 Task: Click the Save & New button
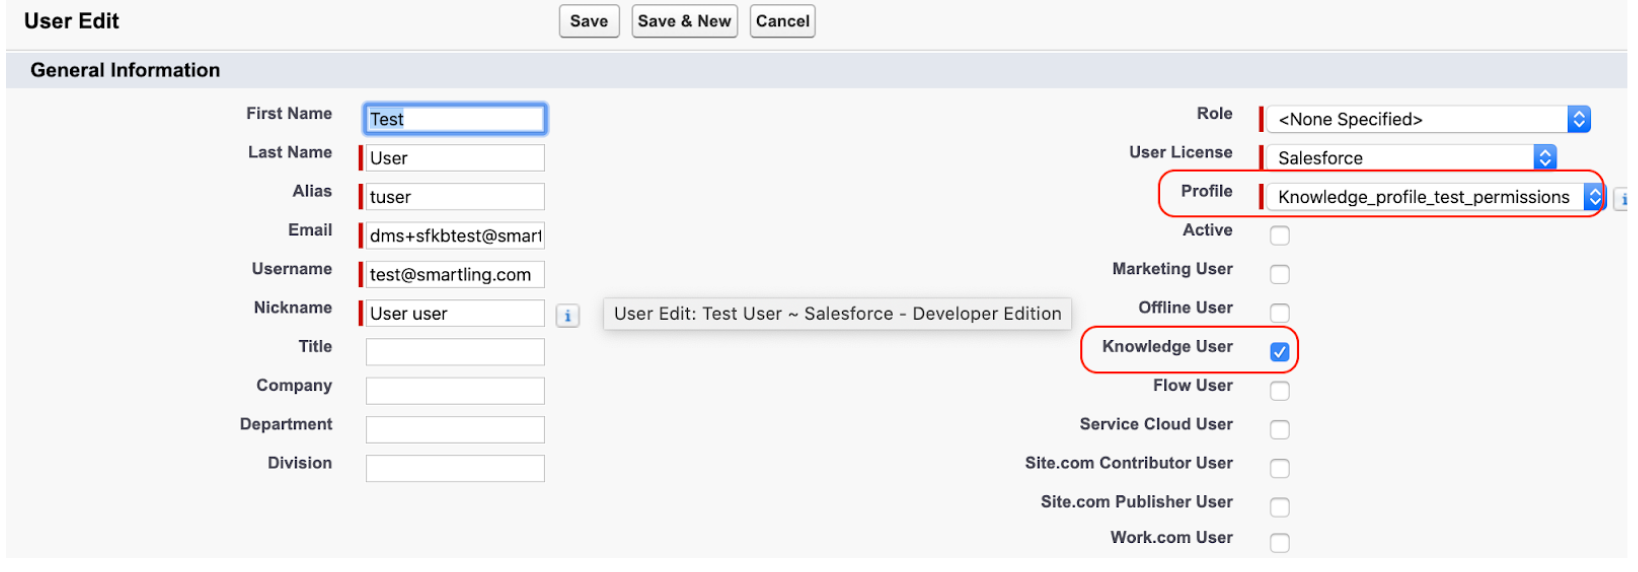click(685, 21)
